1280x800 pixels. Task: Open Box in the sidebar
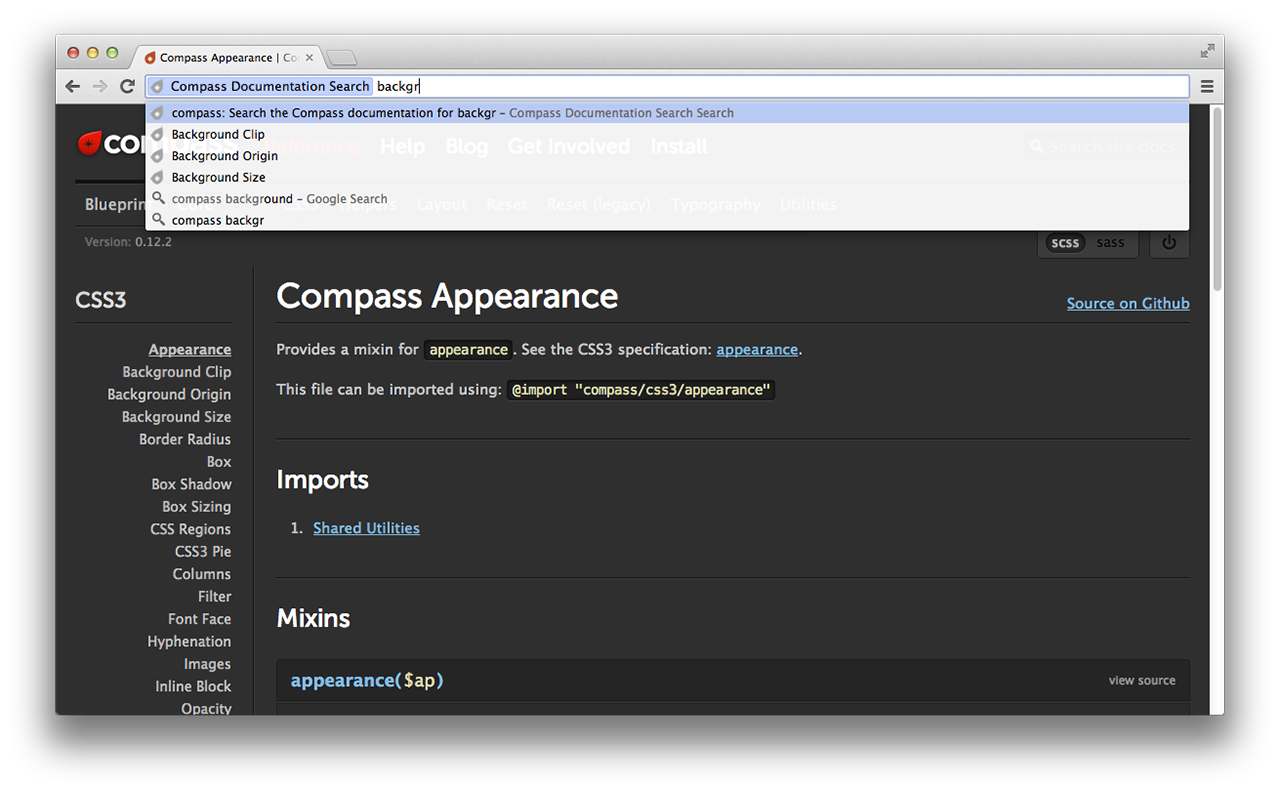click(219, 462)
